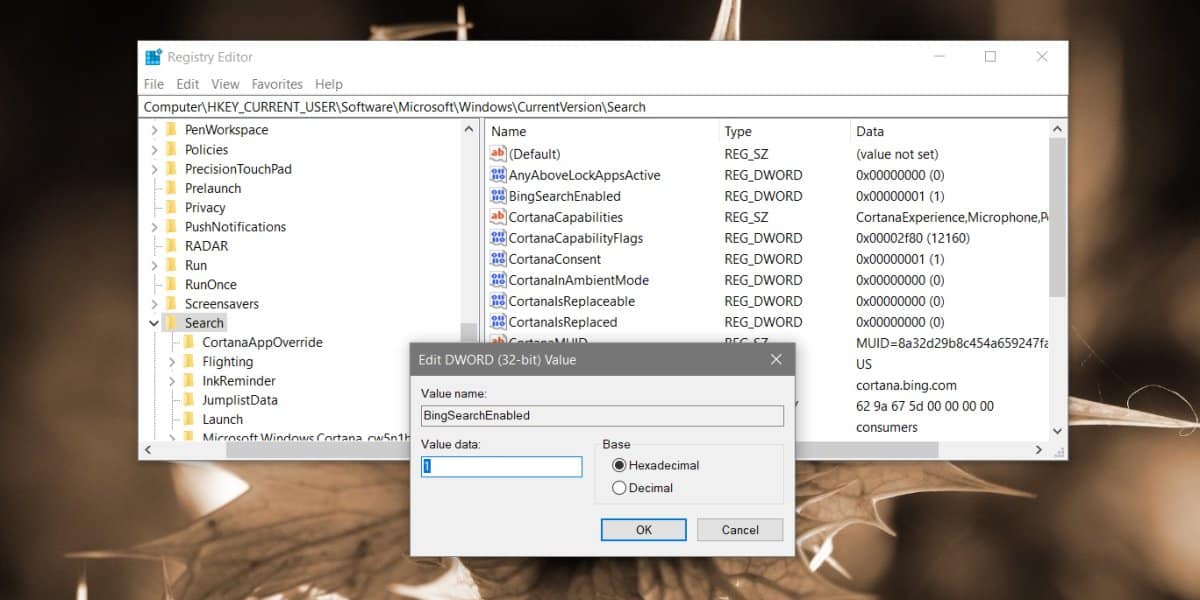Confirm the DWORD edit with OK
This screenshot has height=600, width=1200.
tap(644, 530)
